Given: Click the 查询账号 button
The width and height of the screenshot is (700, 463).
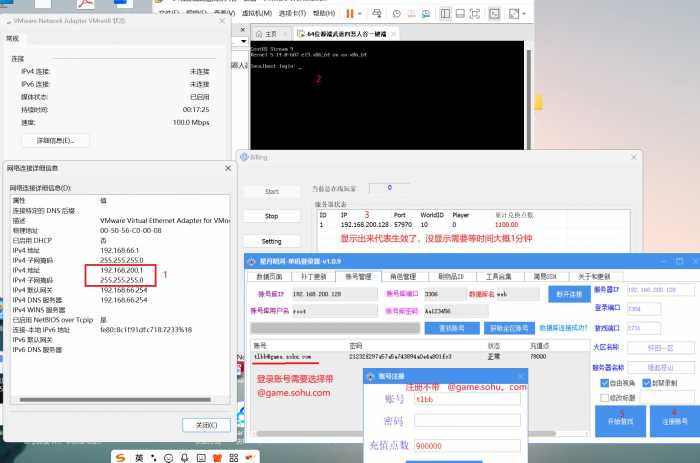Looking at the screenshot, I should point(452,328).
